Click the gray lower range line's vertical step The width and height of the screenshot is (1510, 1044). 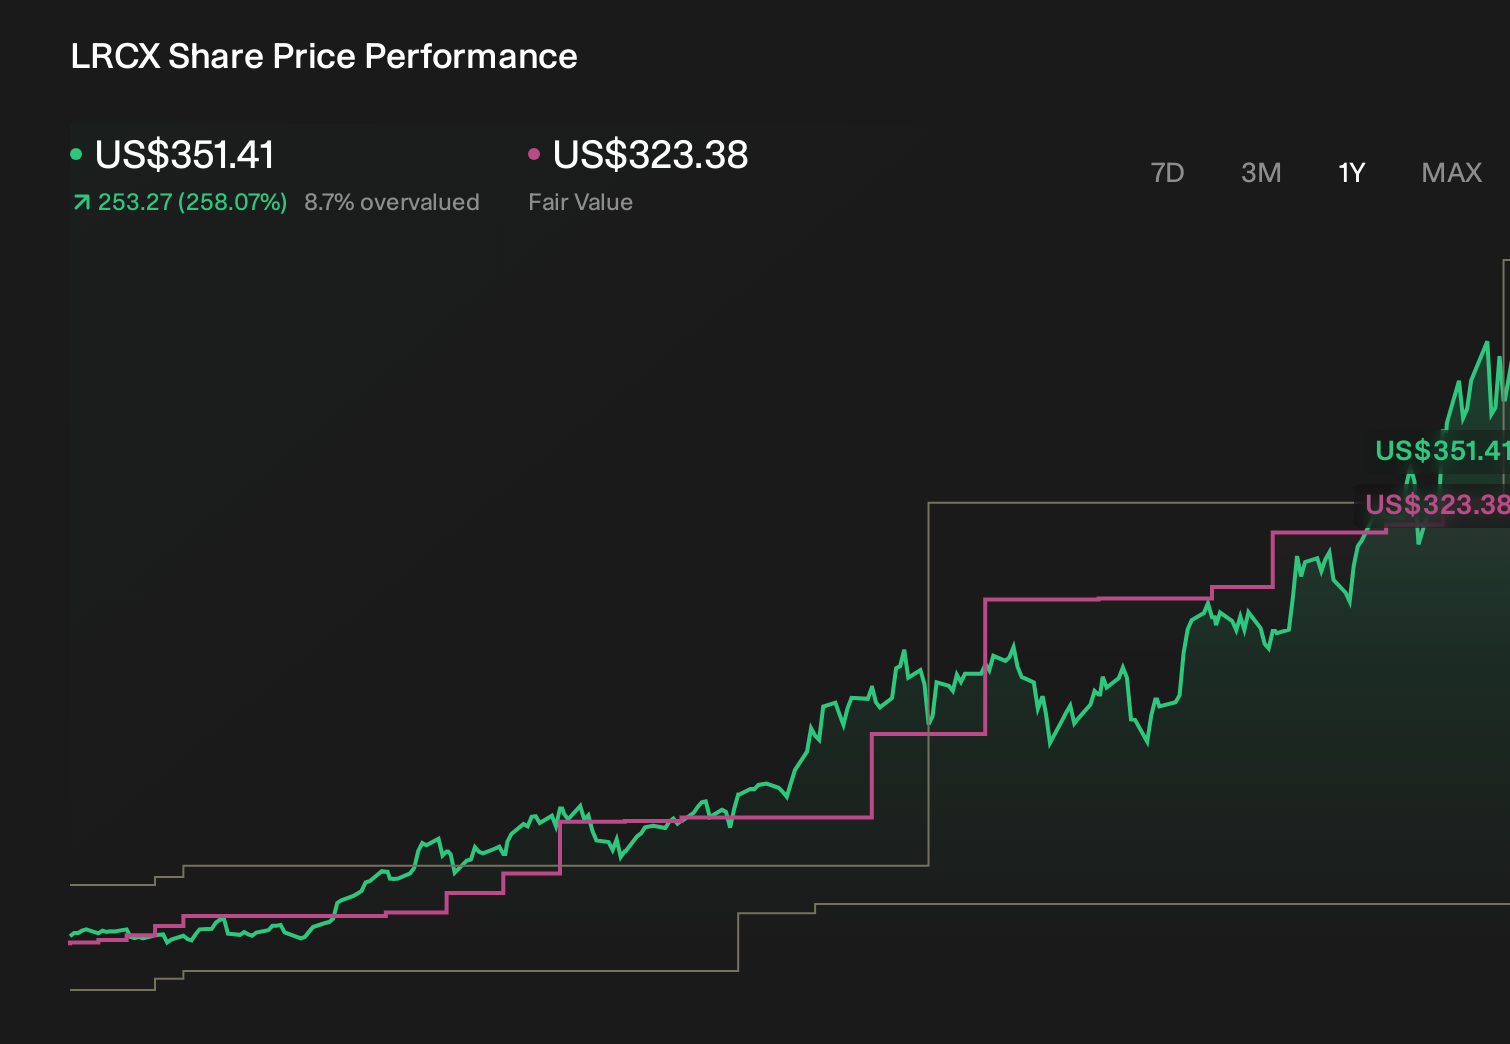click(x=738, y=941)
